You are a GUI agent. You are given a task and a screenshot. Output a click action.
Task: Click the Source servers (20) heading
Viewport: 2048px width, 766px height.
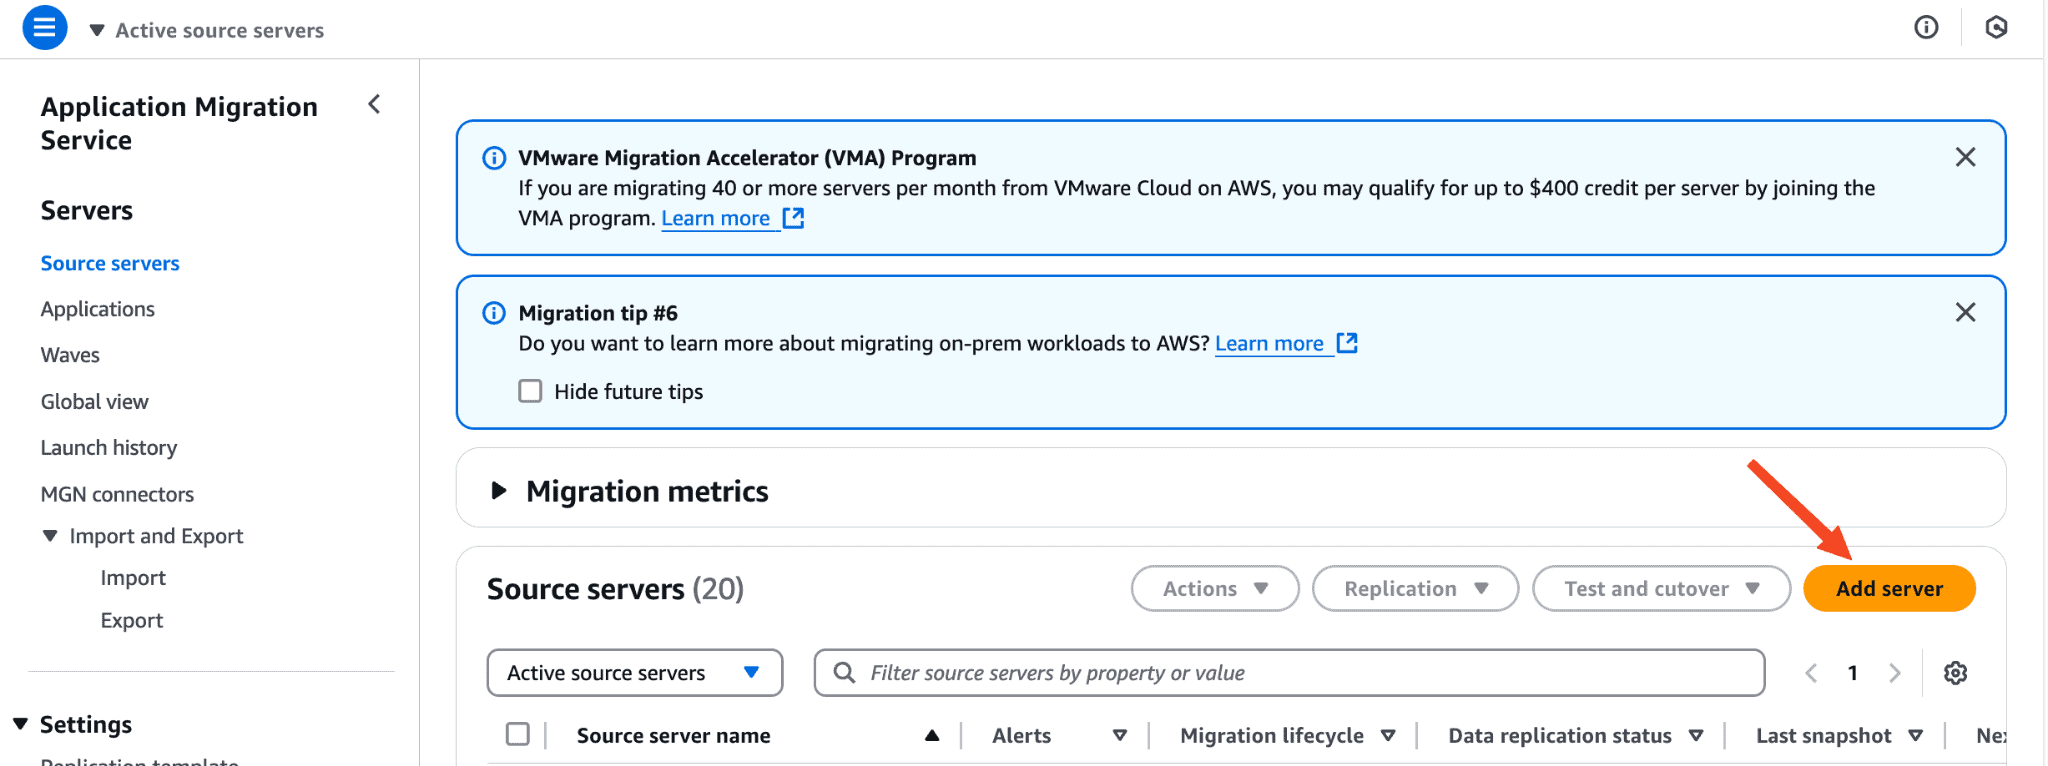pos(615,589)
